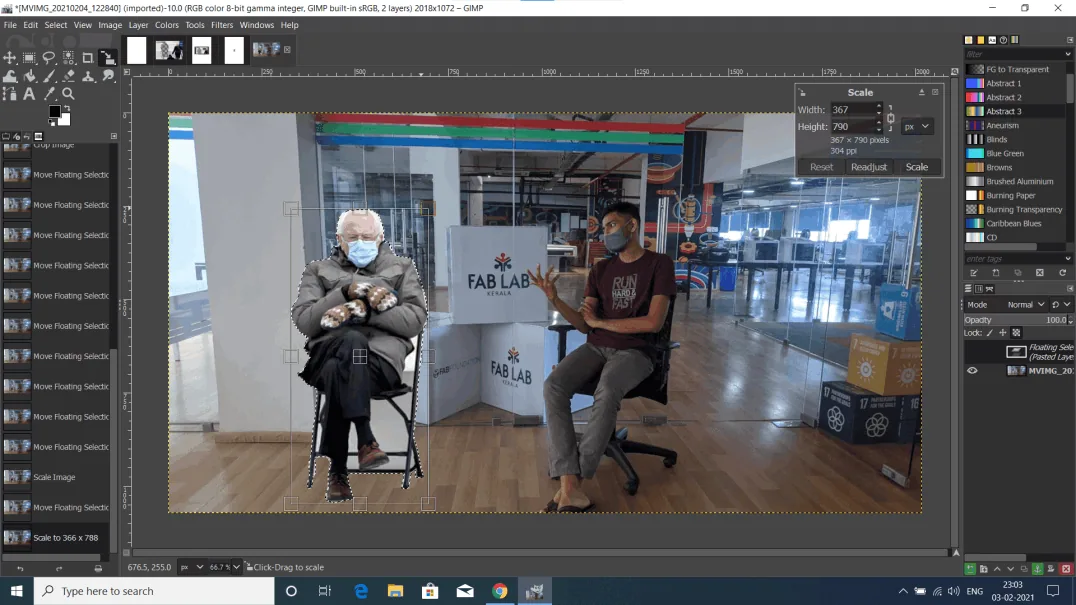Open the Colors menu
1076x605 pixels.
click(167, 25)
